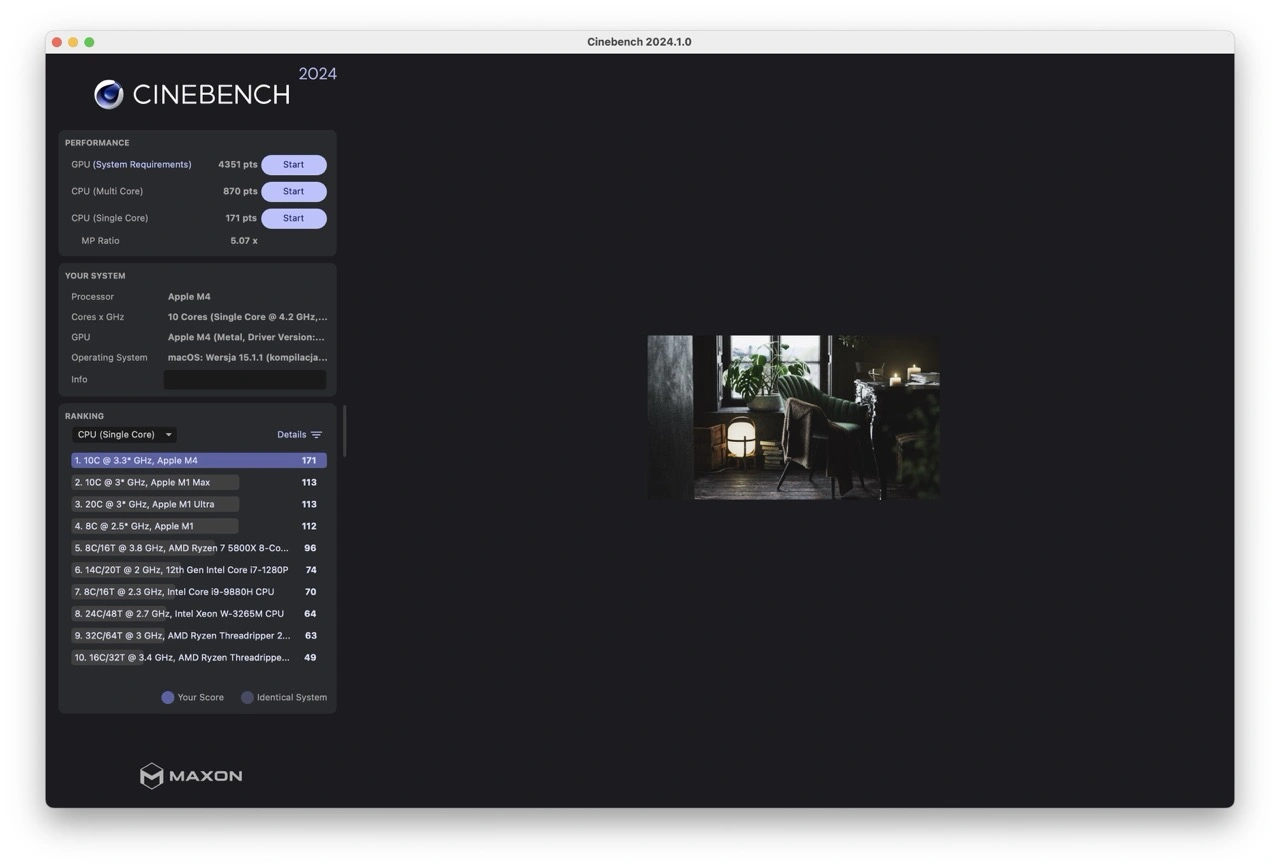Click the Single Core score 171 pts
1280x868 pixels.
click(241, 218)
